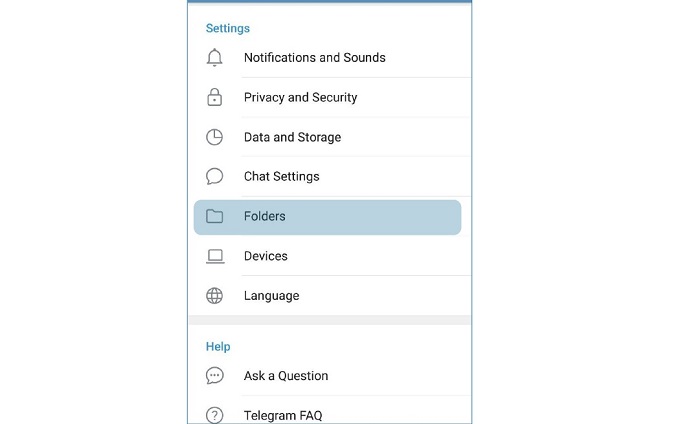This screenshot has height=424, width=680.
Task: Select the highlighted Folders item
Action: 327,217
